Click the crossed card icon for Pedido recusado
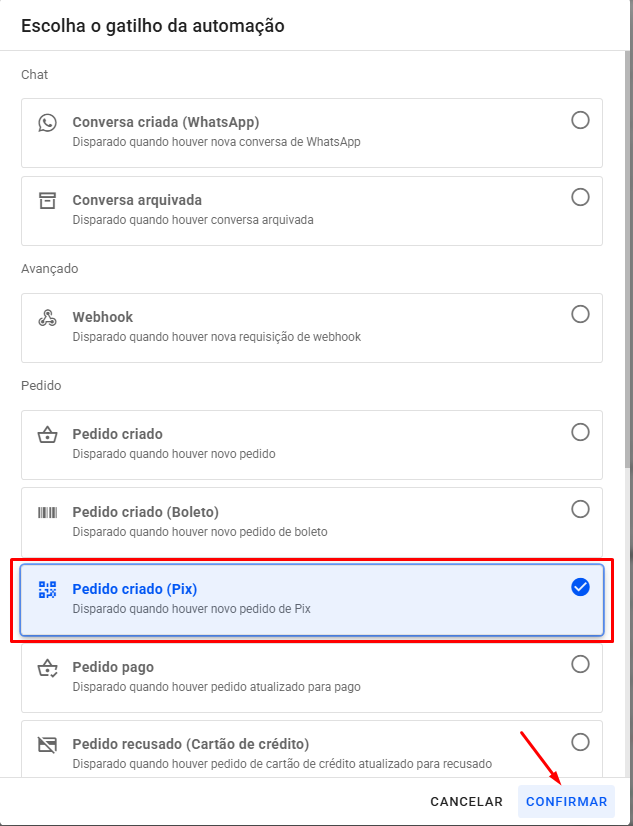The image size is (633, 826). click(48, 744)
